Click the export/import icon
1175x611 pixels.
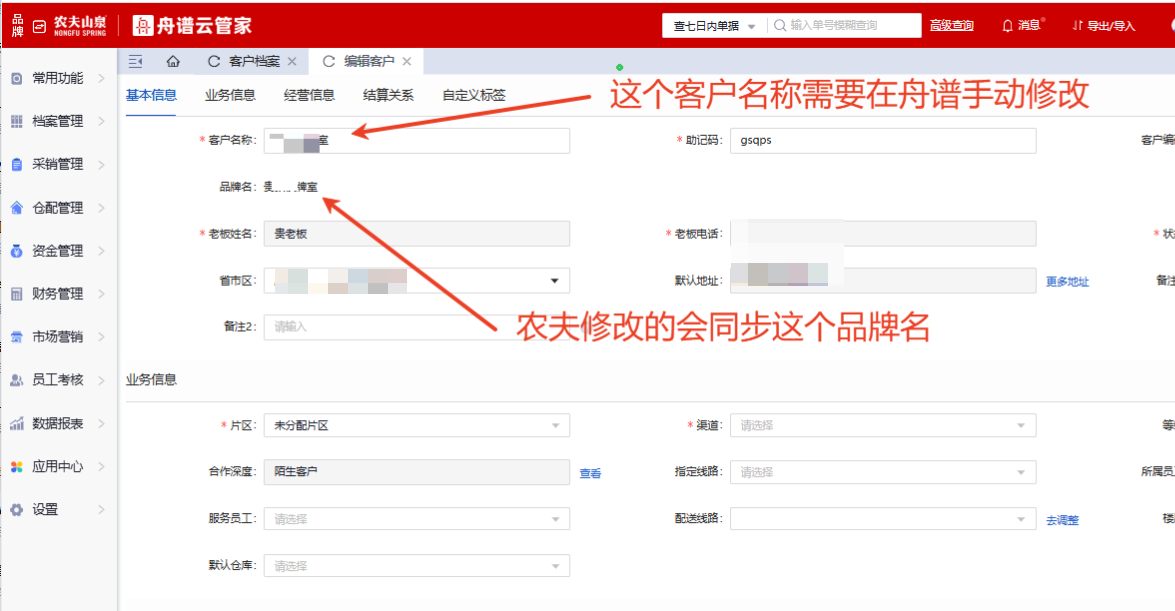(1077, 26)
